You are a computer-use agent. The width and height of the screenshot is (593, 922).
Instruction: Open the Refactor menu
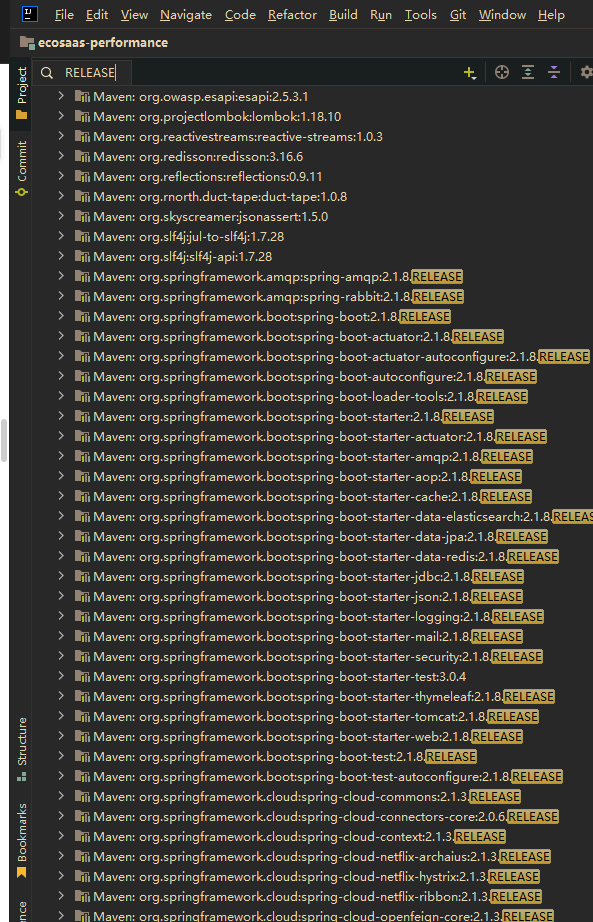click(292, 15)
